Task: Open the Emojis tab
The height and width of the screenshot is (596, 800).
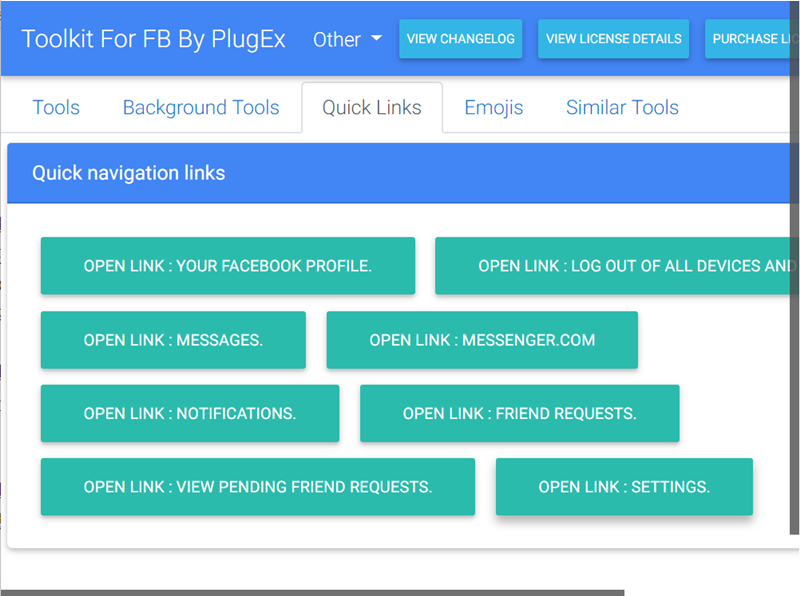Action: point(494,108)
